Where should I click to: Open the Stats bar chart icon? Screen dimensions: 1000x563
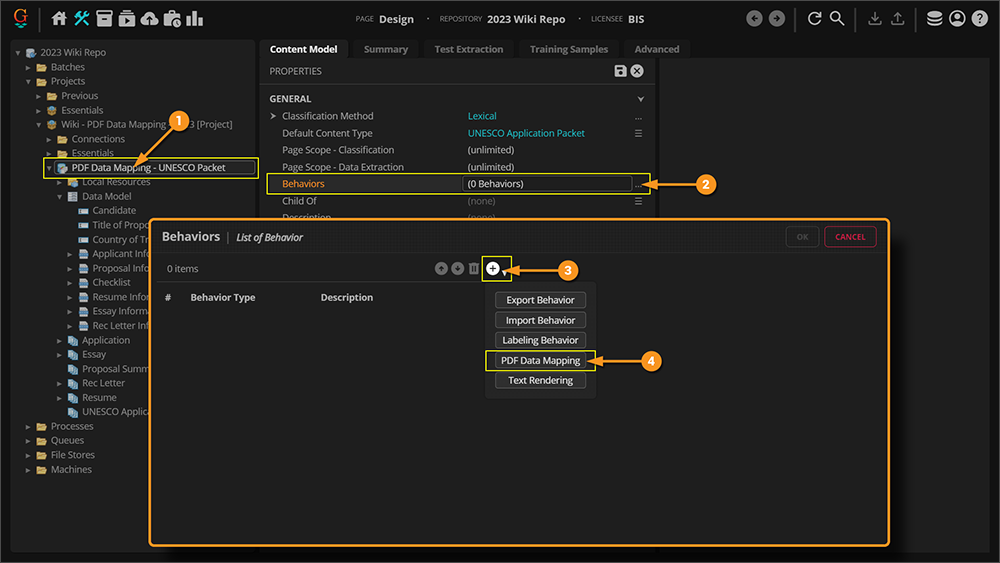point(194,19)
